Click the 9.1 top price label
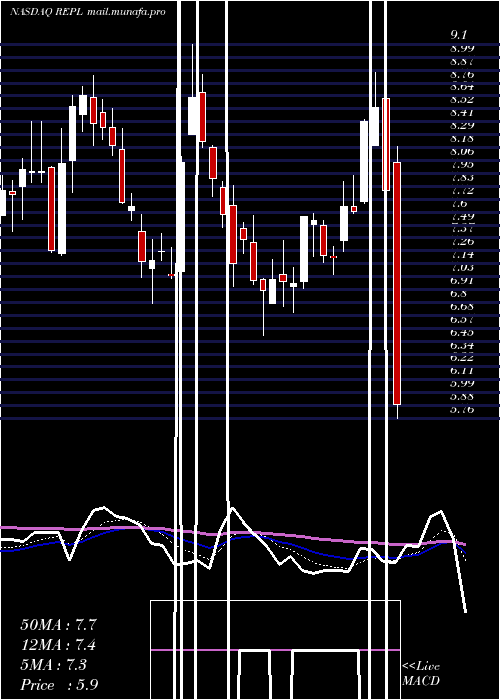The height and width of the screenshot is (700, 500). tap(459, 34)
